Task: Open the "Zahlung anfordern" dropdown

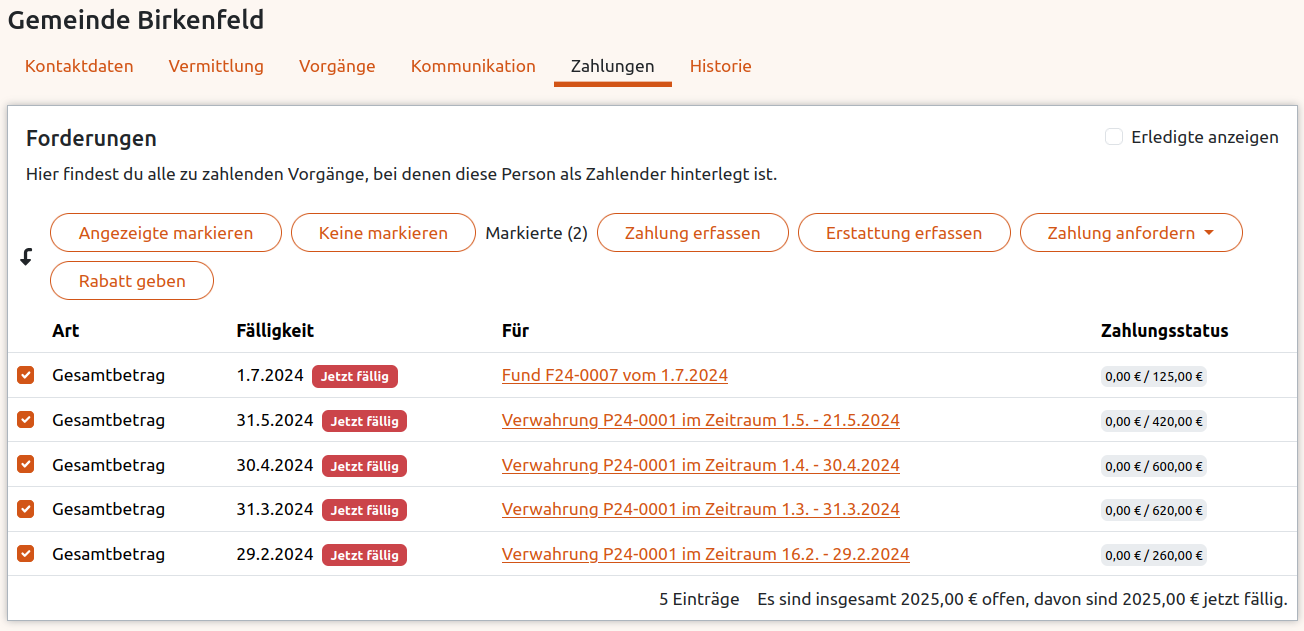Action: click(1131, 232)
